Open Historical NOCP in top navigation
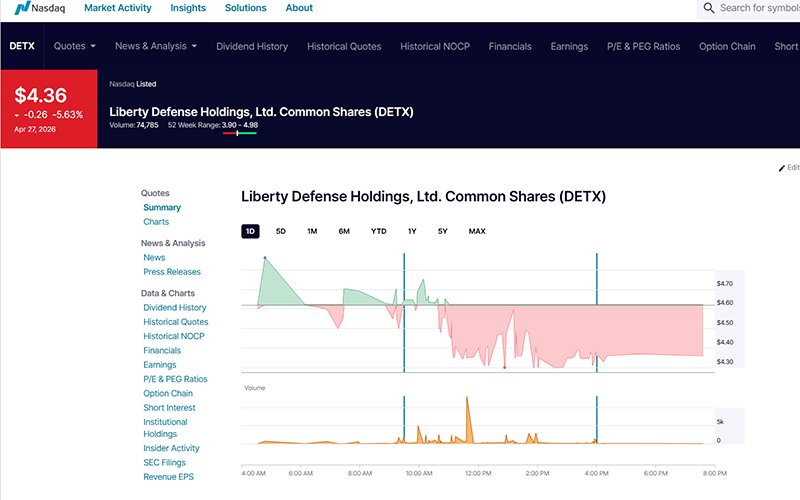Image resolution: width=800 pixels, height=500 pixels. tap(435, 46)
